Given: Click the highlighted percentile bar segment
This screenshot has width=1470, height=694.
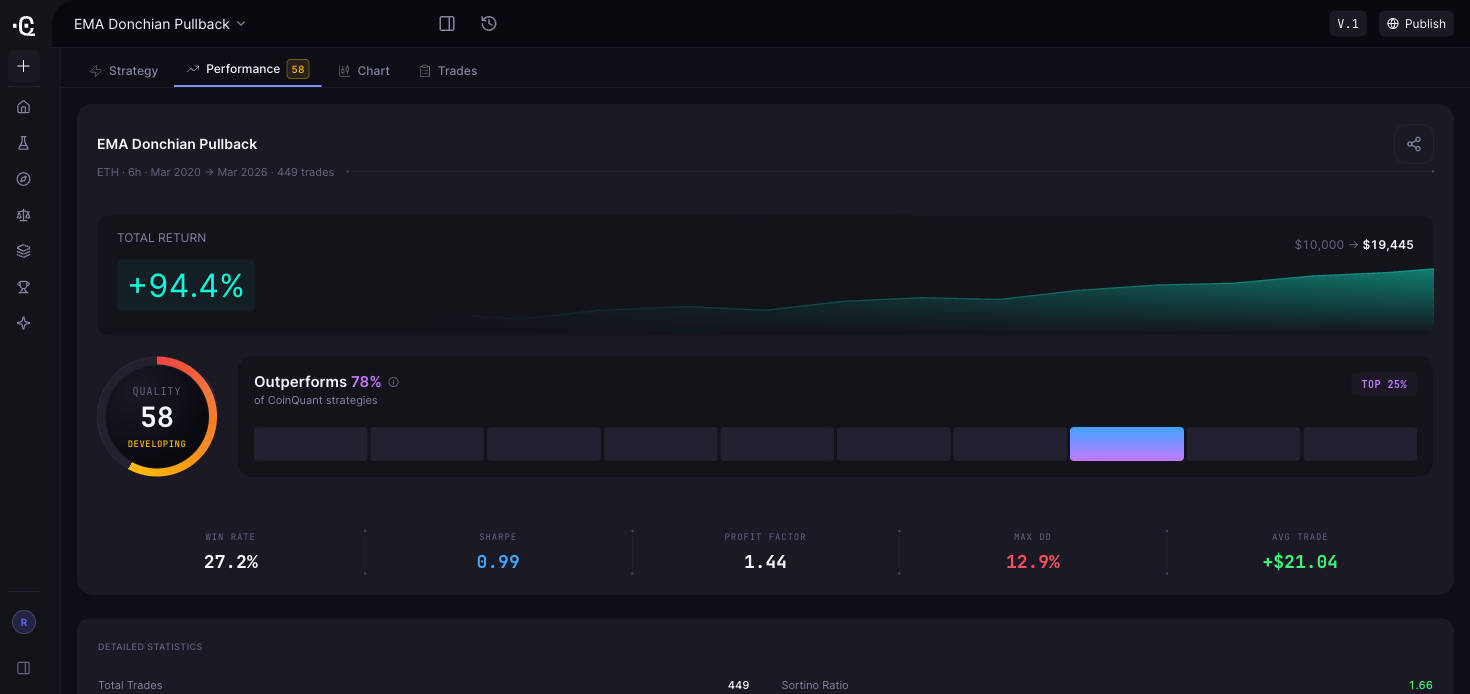Looking at the screenshot, I should (1127, 444).
